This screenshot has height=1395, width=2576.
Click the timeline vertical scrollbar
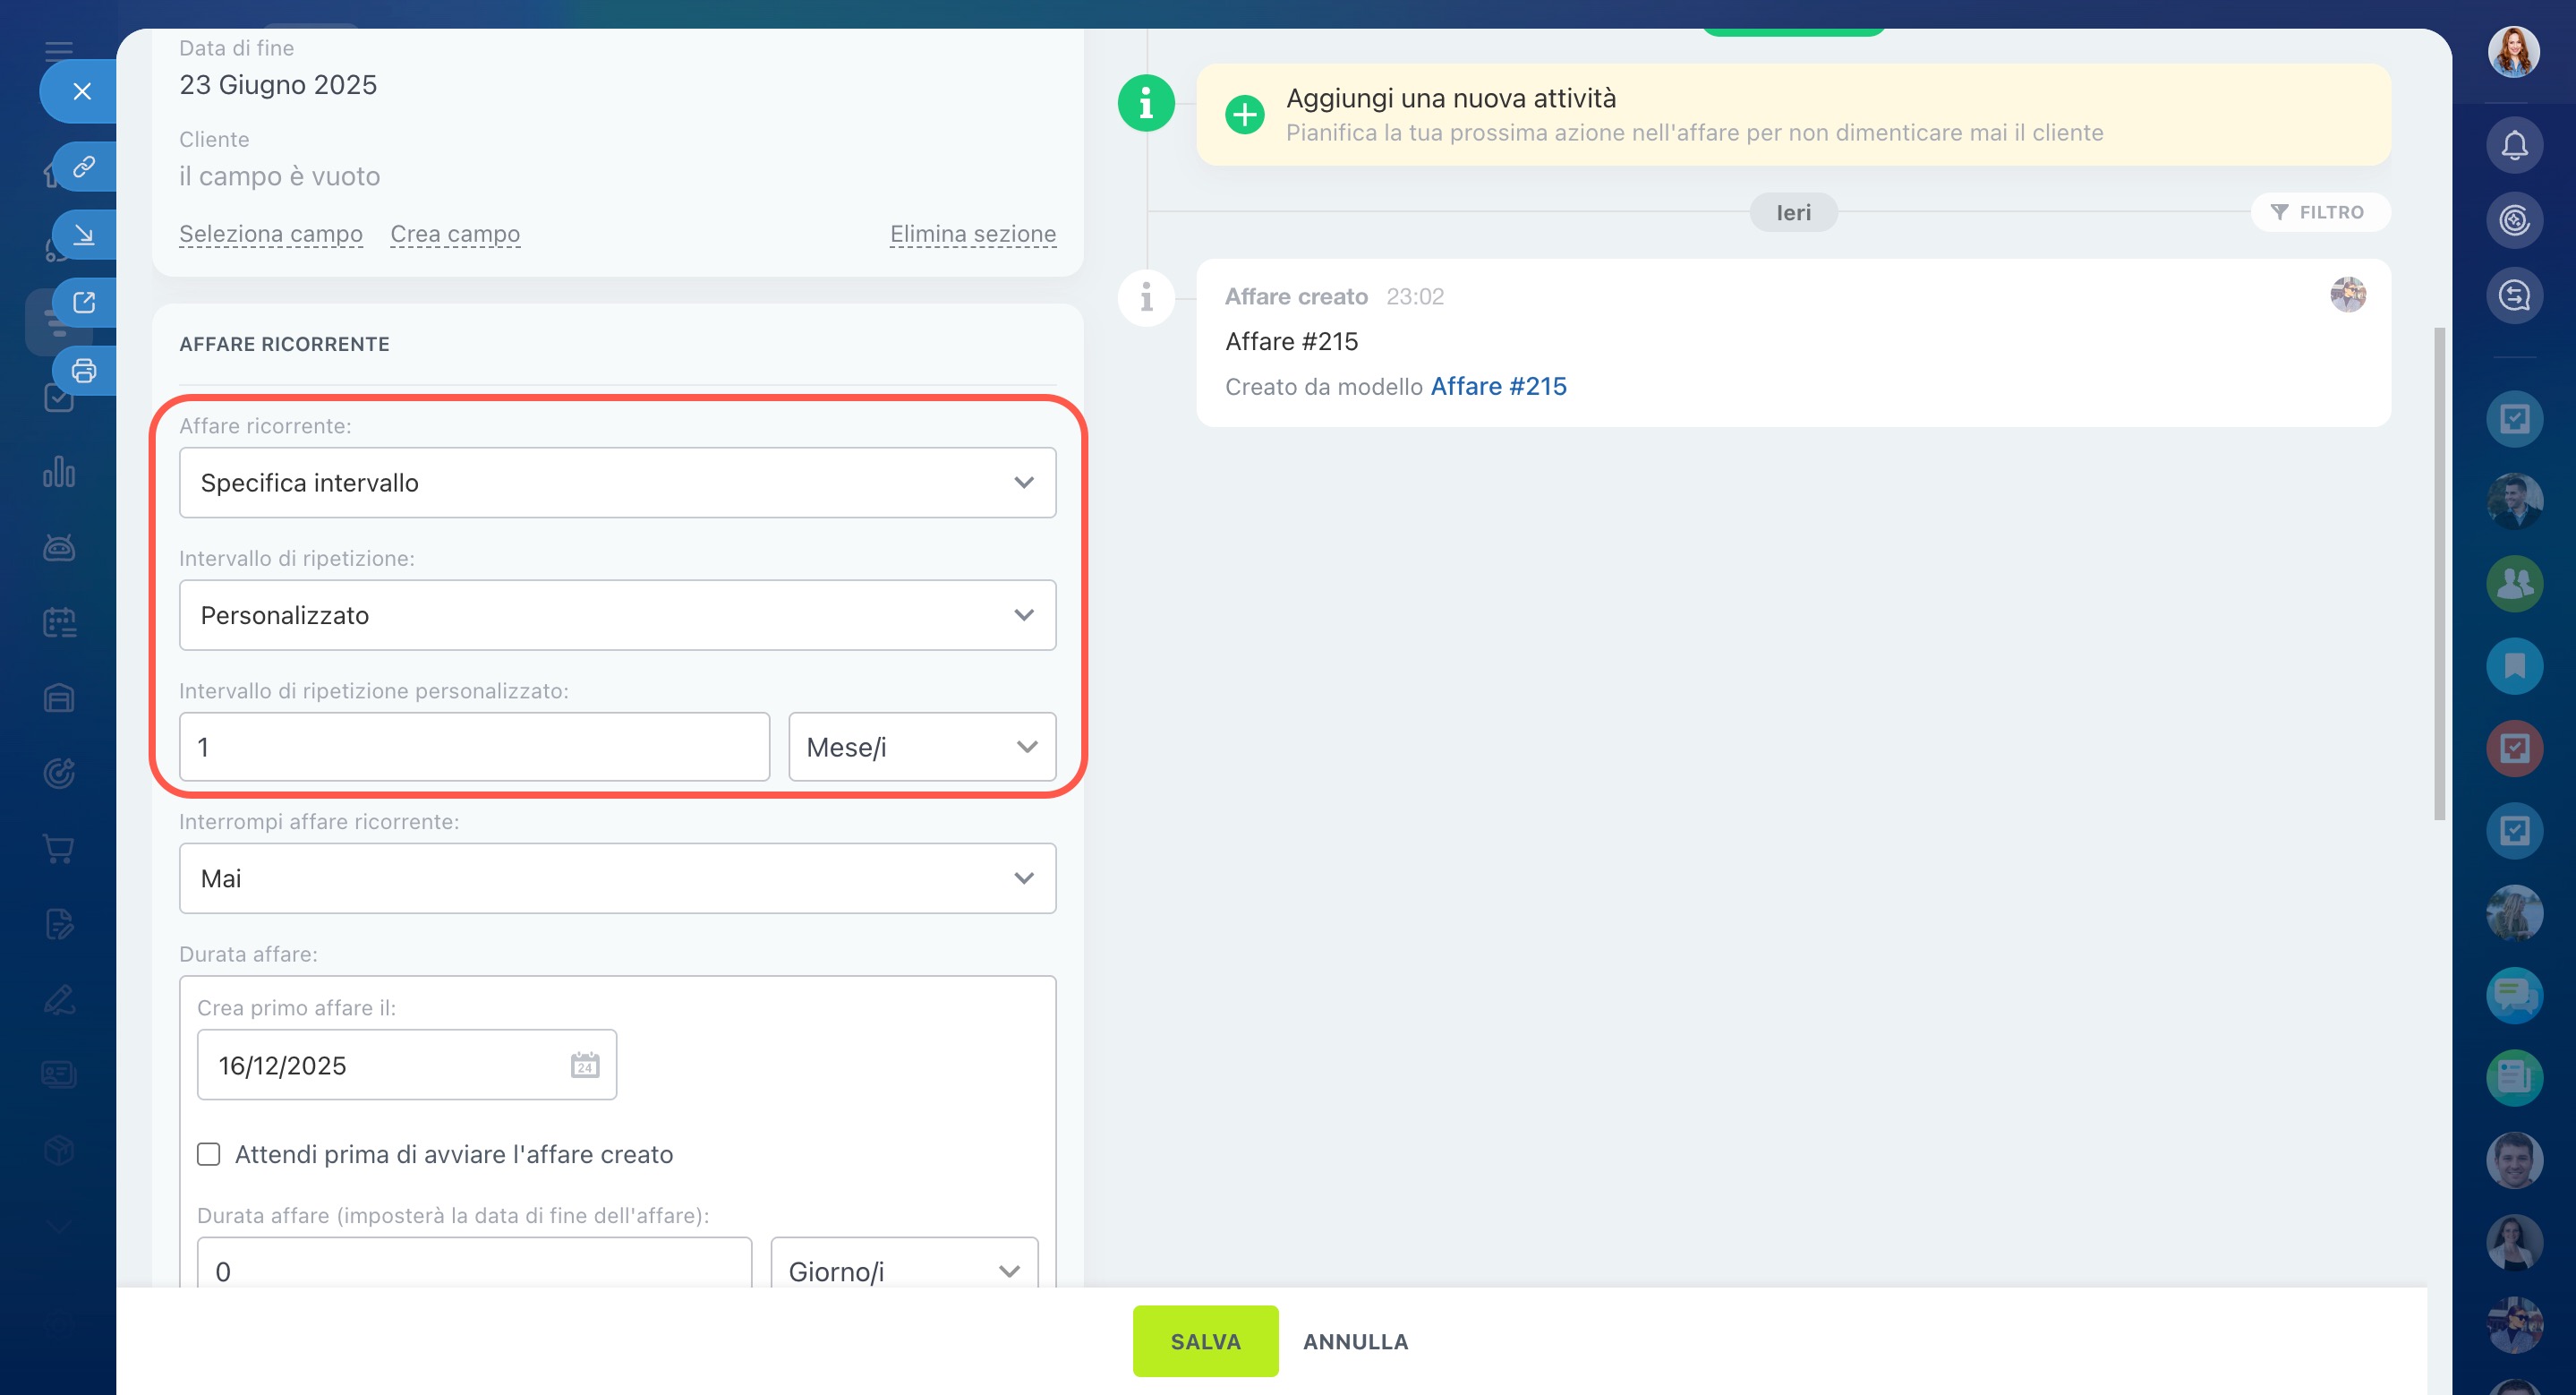2439,573
